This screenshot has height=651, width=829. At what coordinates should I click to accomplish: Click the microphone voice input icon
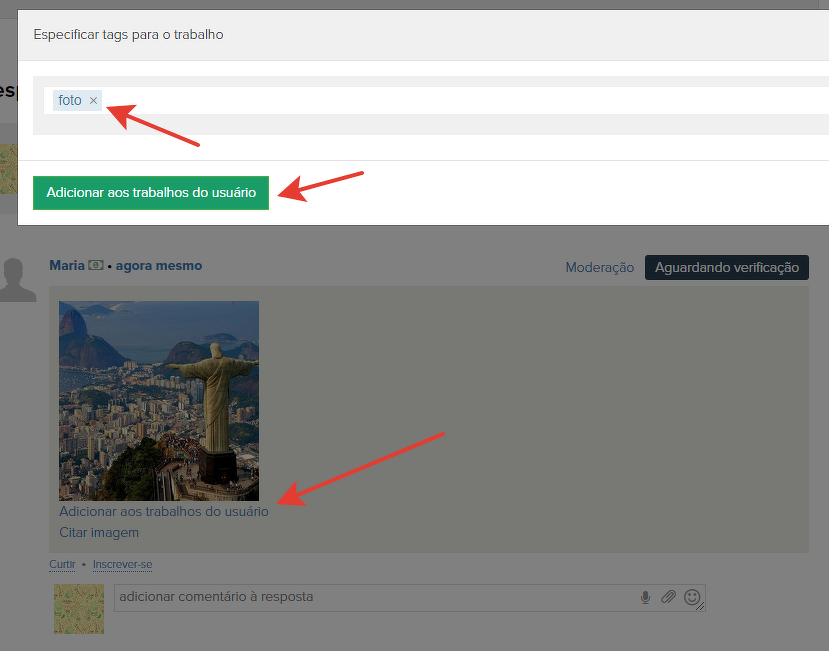pyautogui.click(x=645, y=597)
